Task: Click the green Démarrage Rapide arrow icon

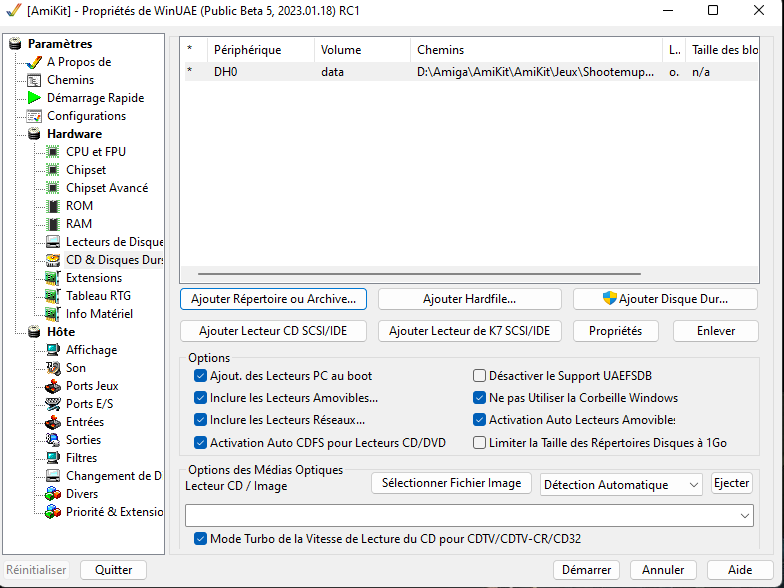Action: (x=34, y=98)
